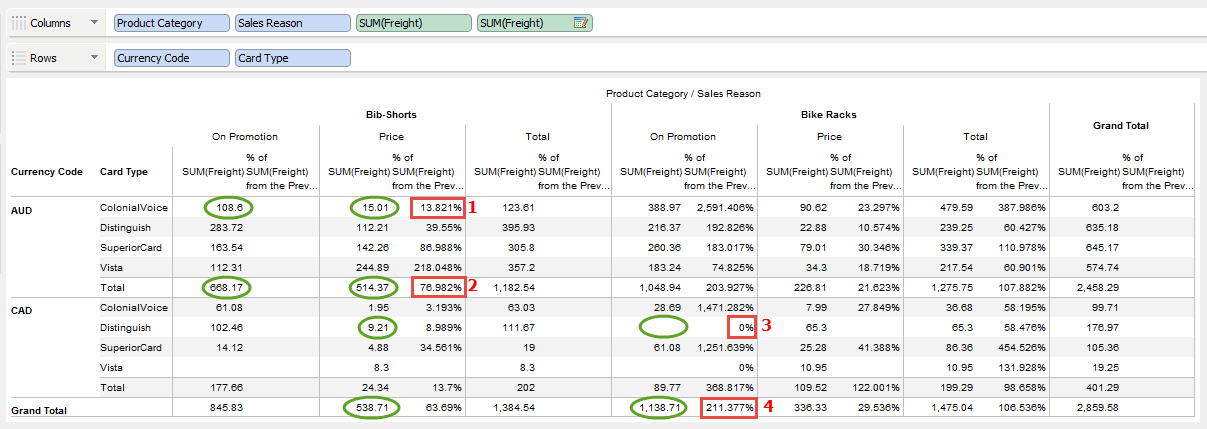The image size is (1207, 429).
Task: Select the CAD row header
Action: pyautogui.click(x=23, y=310)
